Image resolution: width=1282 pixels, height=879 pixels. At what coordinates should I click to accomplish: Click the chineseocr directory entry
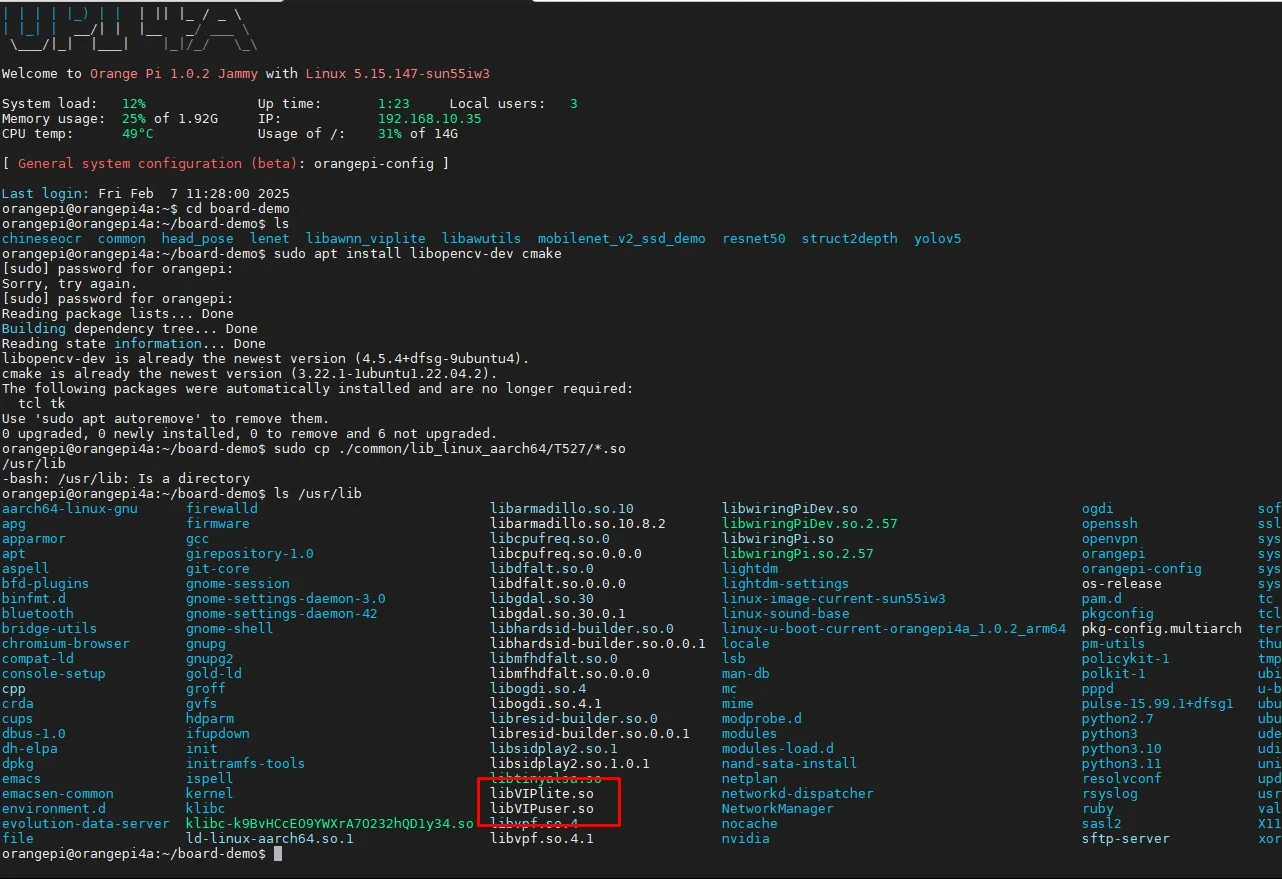click(41, 238)
